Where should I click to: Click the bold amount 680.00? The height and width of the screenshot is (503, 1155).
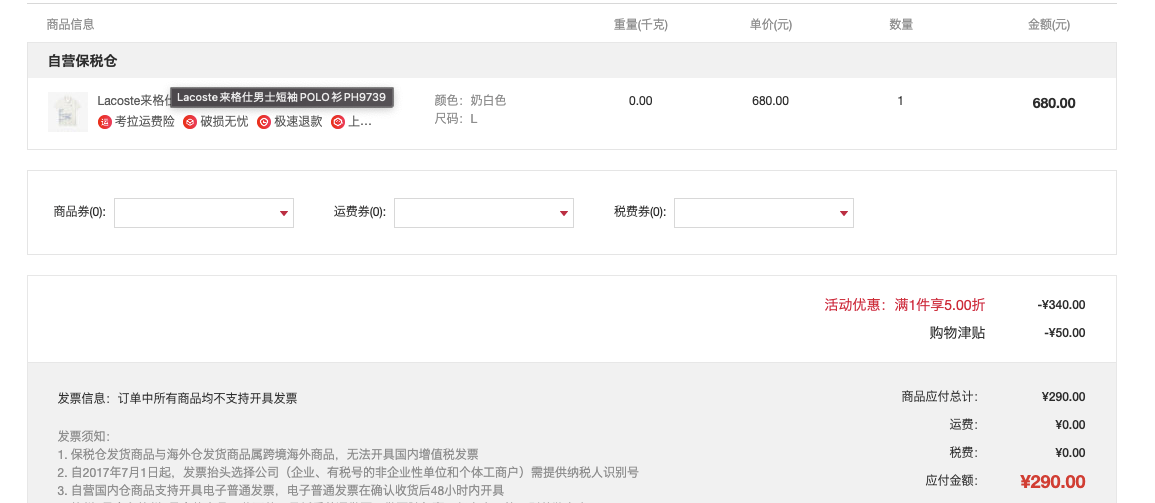pos(1053,103)
